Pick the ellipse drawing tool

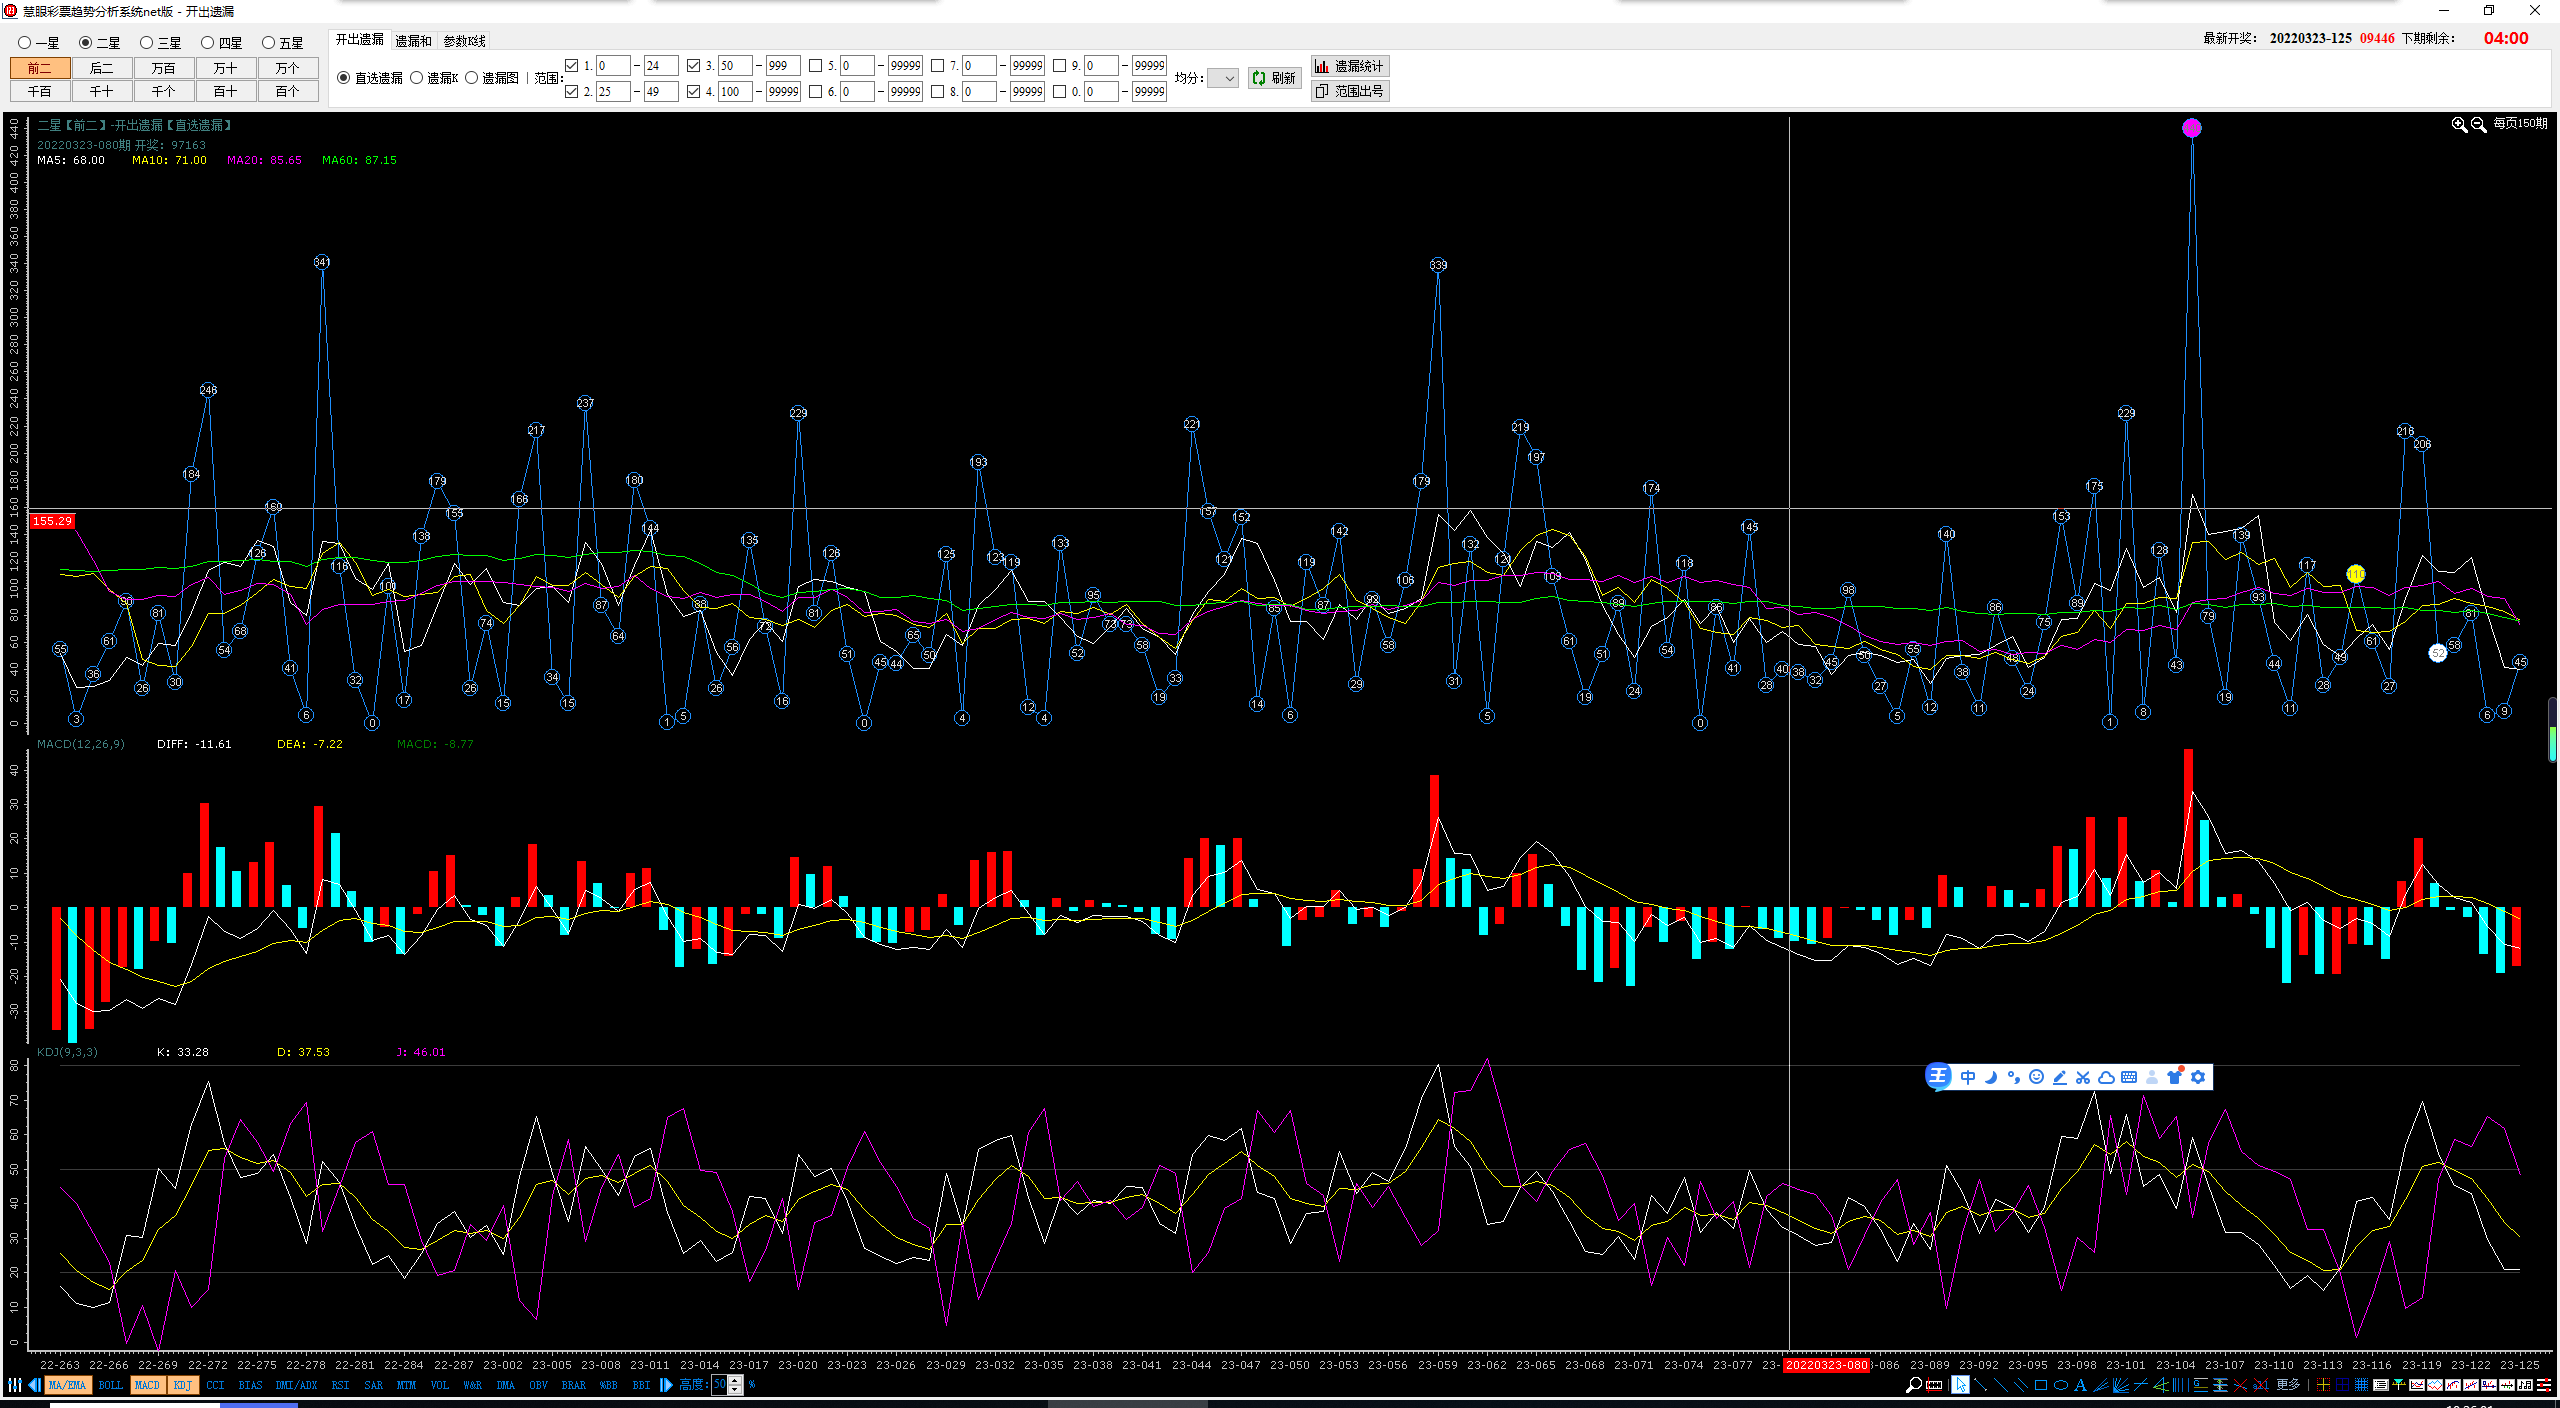pyautogui.click(x=2061, y=1385)
